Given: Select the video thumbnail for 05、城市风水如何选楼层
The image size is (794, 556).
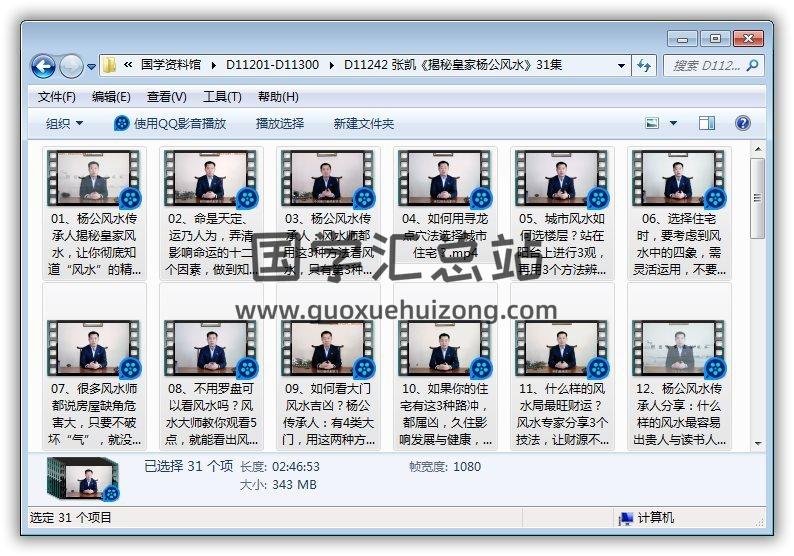Looking at the screenshot, I should point(561,178).
